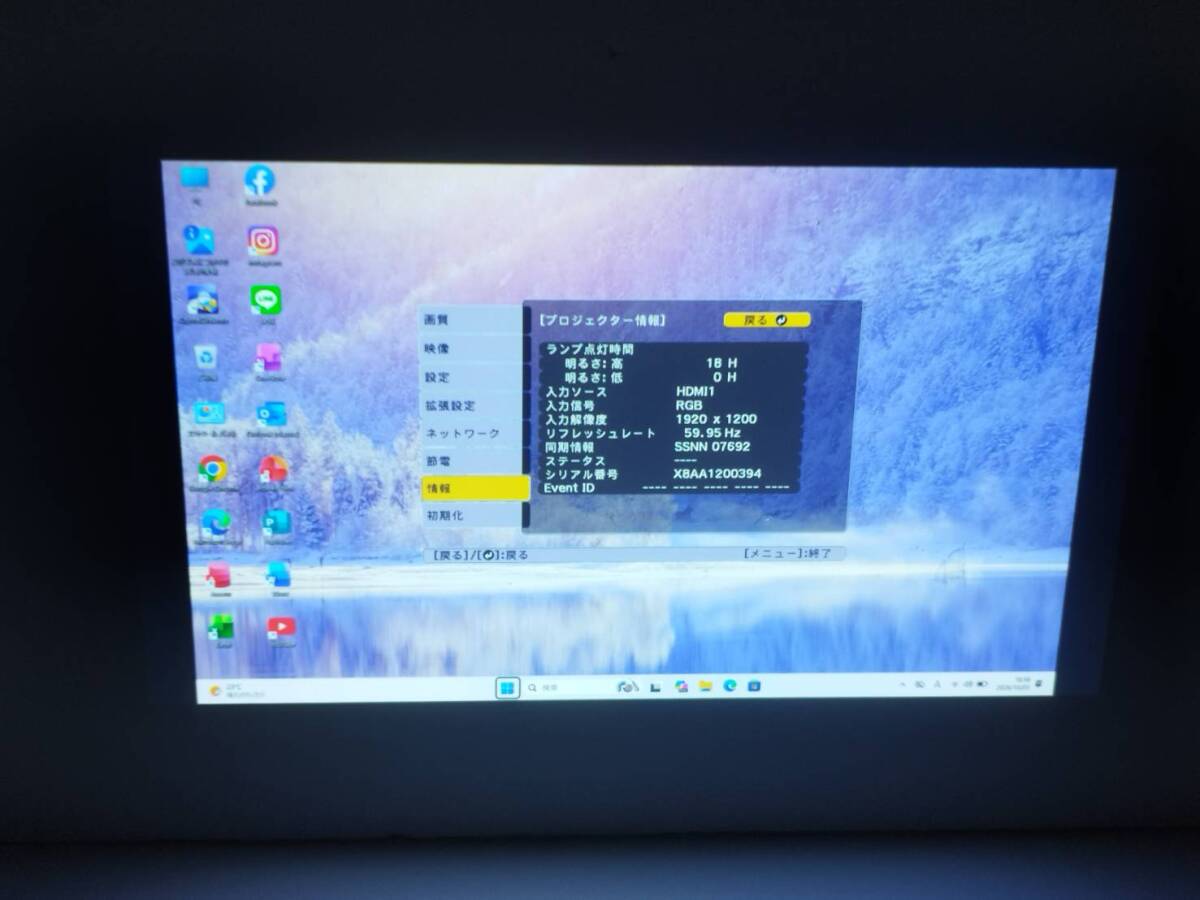Open the blue monitor desktop icon
This screenshot has height=900, width=1200.
click(x=195, y=179)
